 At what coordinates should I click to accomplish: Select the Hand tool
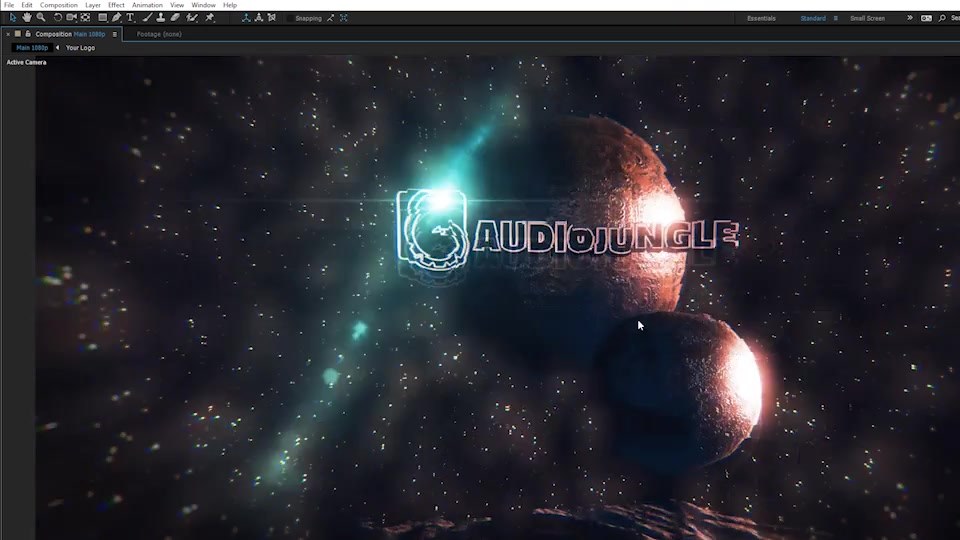26,18
